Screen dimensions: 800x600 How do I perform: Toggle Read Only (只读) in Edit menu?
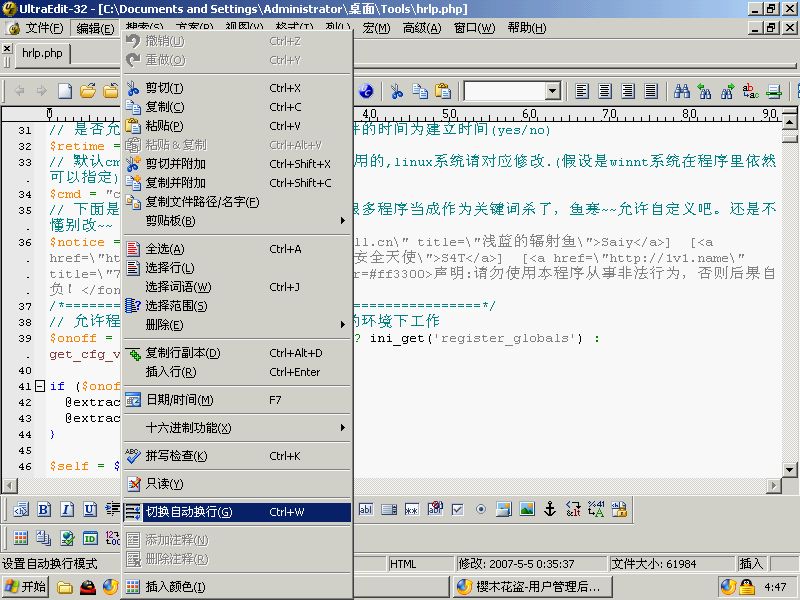(164, 484)
